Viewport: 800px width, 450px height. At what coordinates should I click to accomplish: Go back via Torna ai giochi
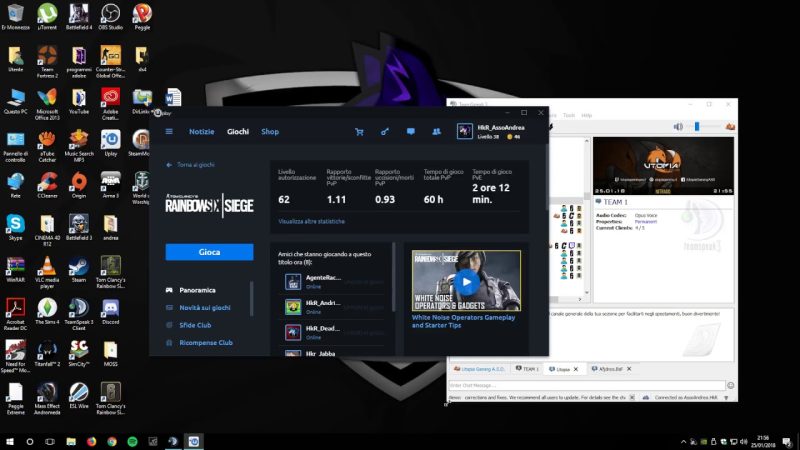coord(190,165)
